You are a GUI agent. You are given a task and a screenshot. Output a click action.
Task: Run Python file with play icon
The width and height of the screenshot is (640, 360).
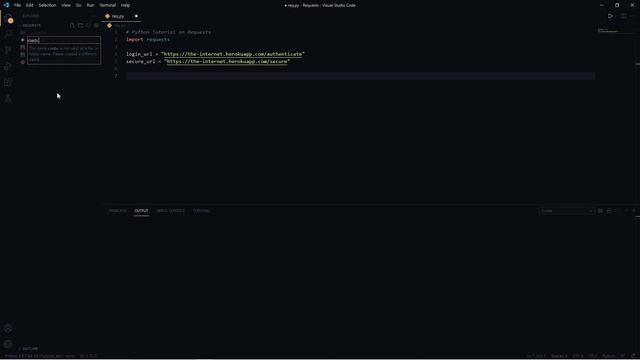point(610,16)
